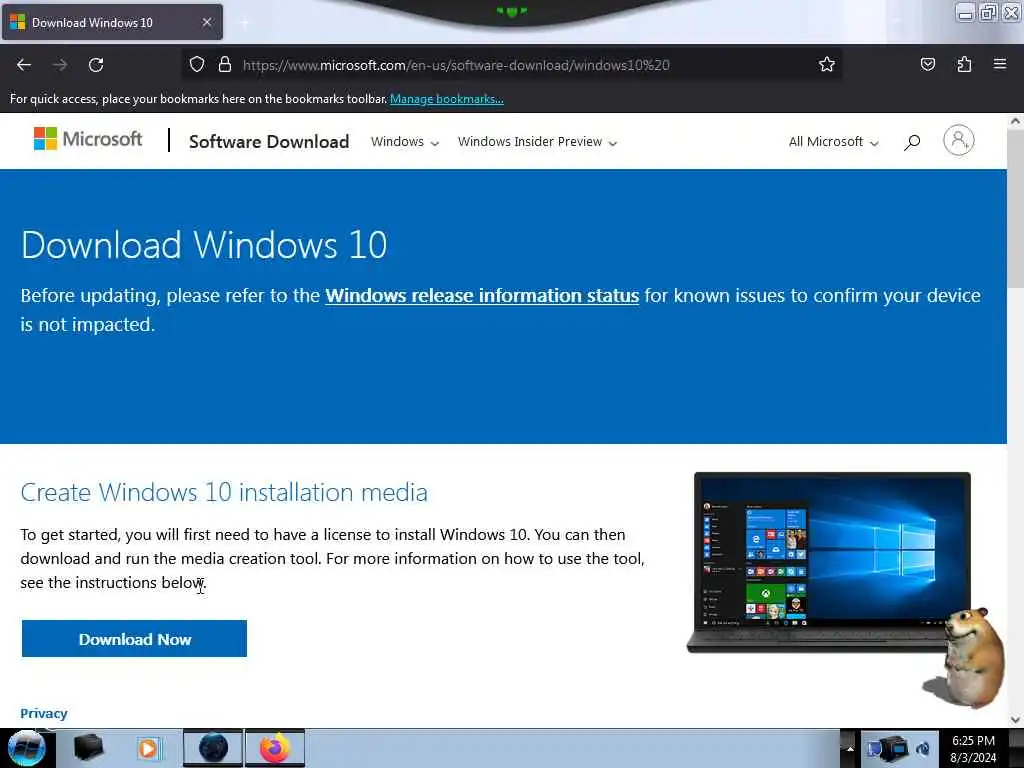Expand the Windows Insider Preview menu
Screen dimensions: 1024x768
537,142
